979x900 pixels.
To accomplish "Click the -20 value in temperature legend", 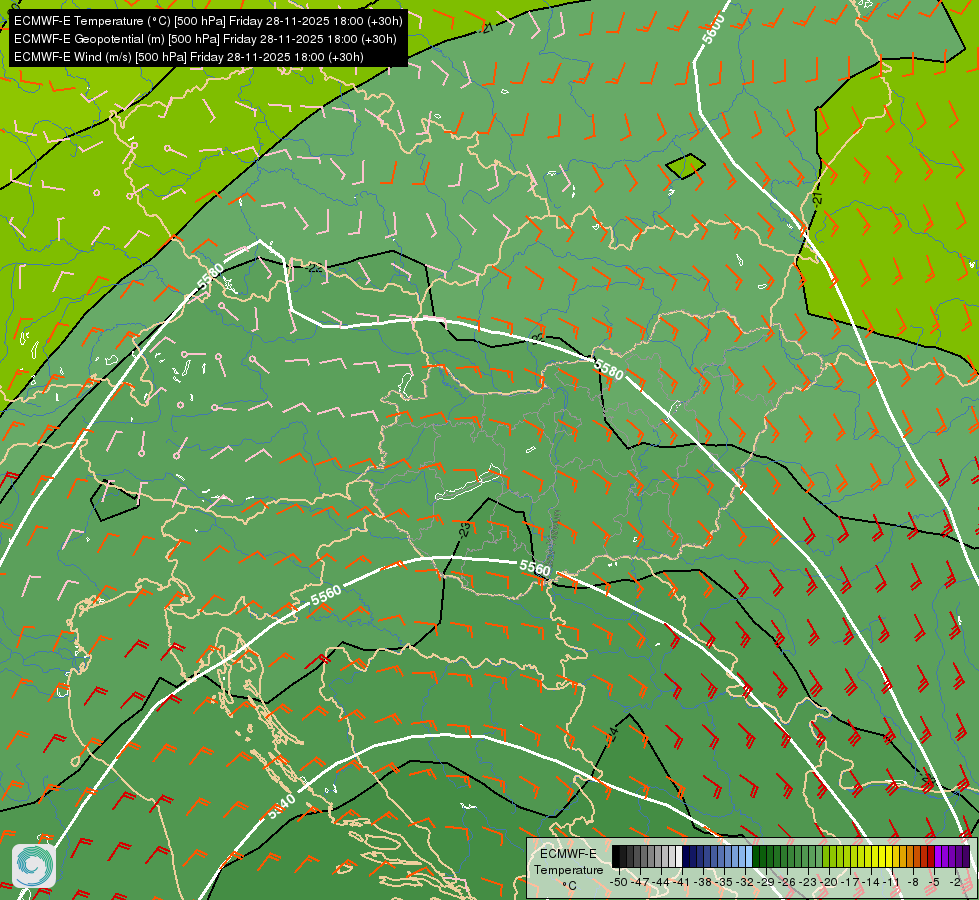I will 829,882.
